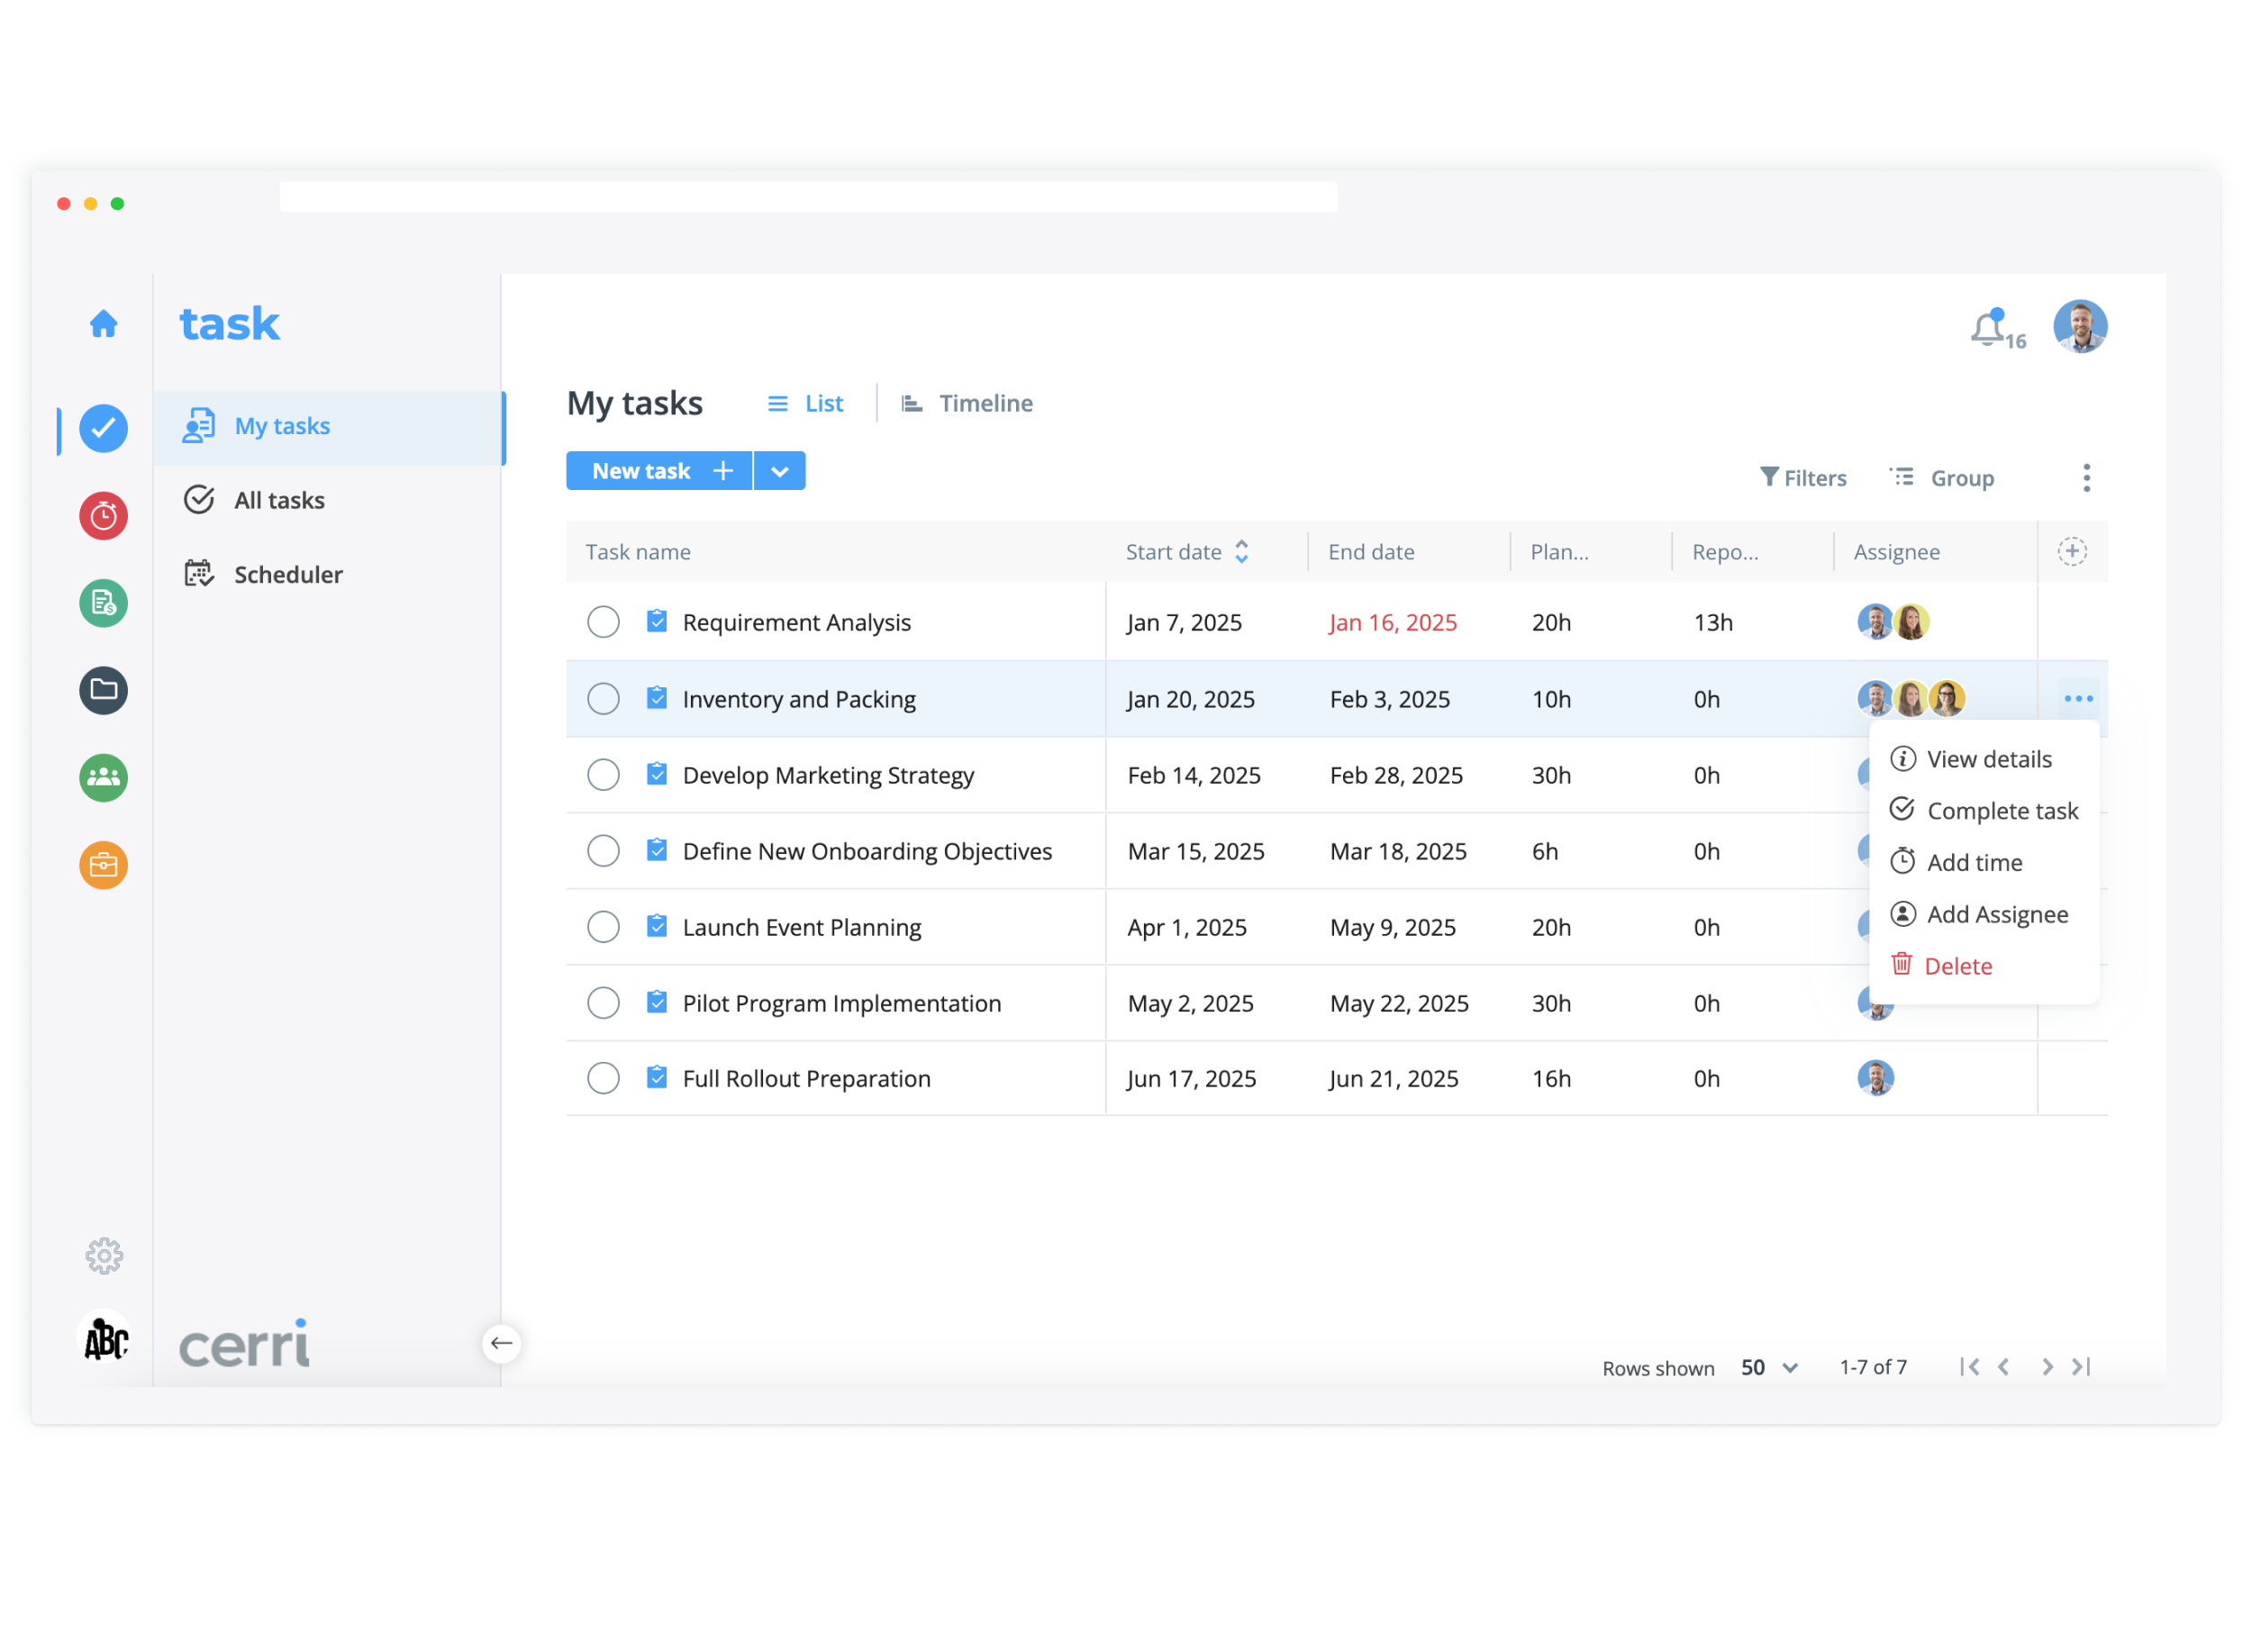Image resolution: width=2252 pixels, height=1652 pixels.
Task: Open the Filters button
Action: pyautogui.click(x=1803, y=478)
